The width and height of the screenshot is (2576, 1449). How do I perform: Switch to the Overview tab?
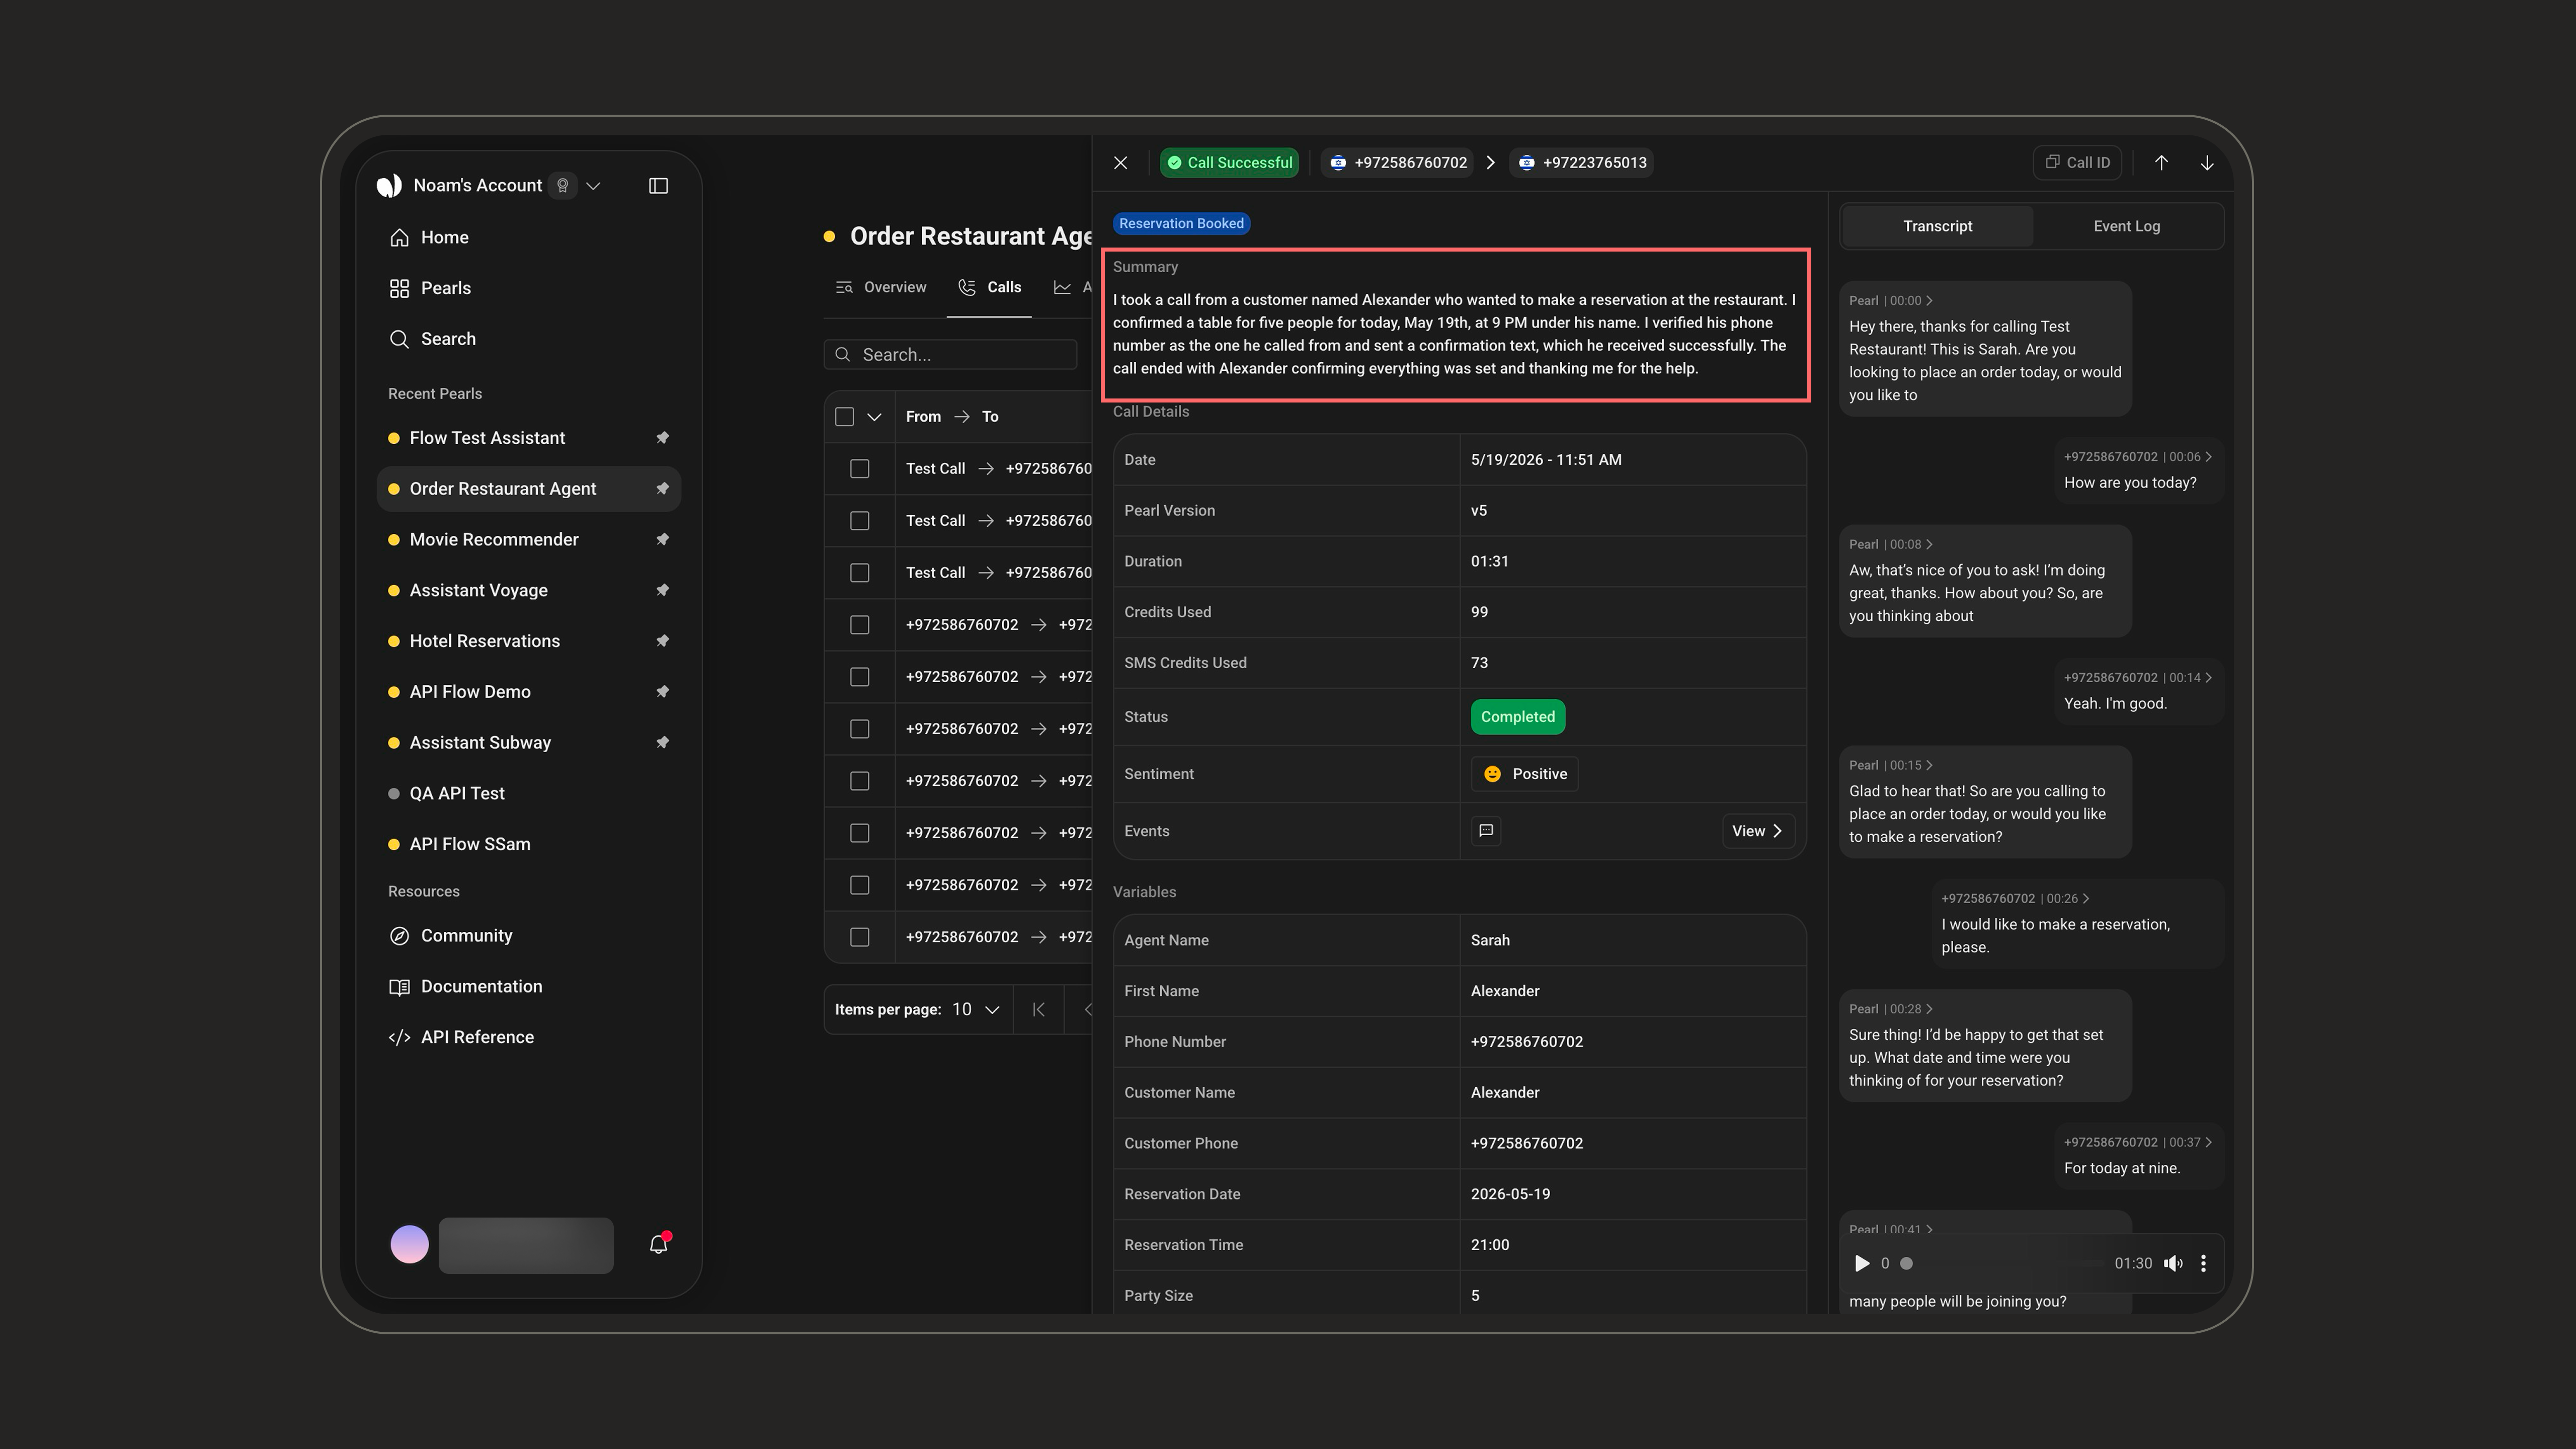click(881, 288)
